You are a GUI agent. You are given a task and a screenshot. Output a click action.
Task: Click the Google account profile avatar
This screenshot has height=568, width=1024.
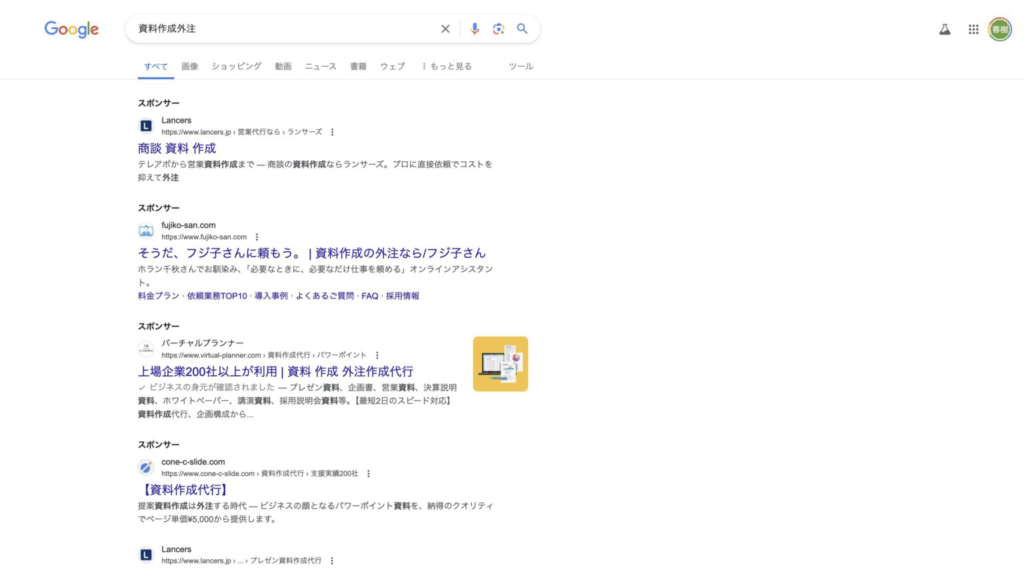(x=1000, y=30)
